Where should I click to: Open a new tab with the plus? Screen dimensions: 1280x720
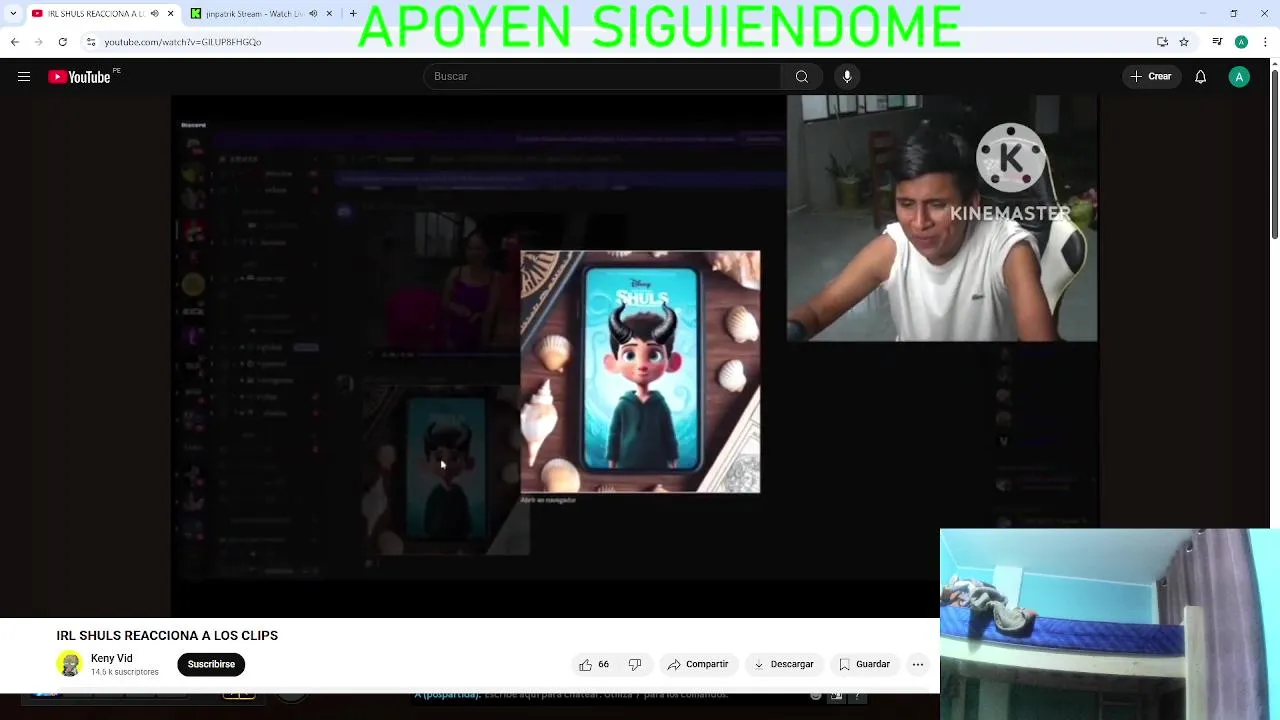tap(353, 14)
